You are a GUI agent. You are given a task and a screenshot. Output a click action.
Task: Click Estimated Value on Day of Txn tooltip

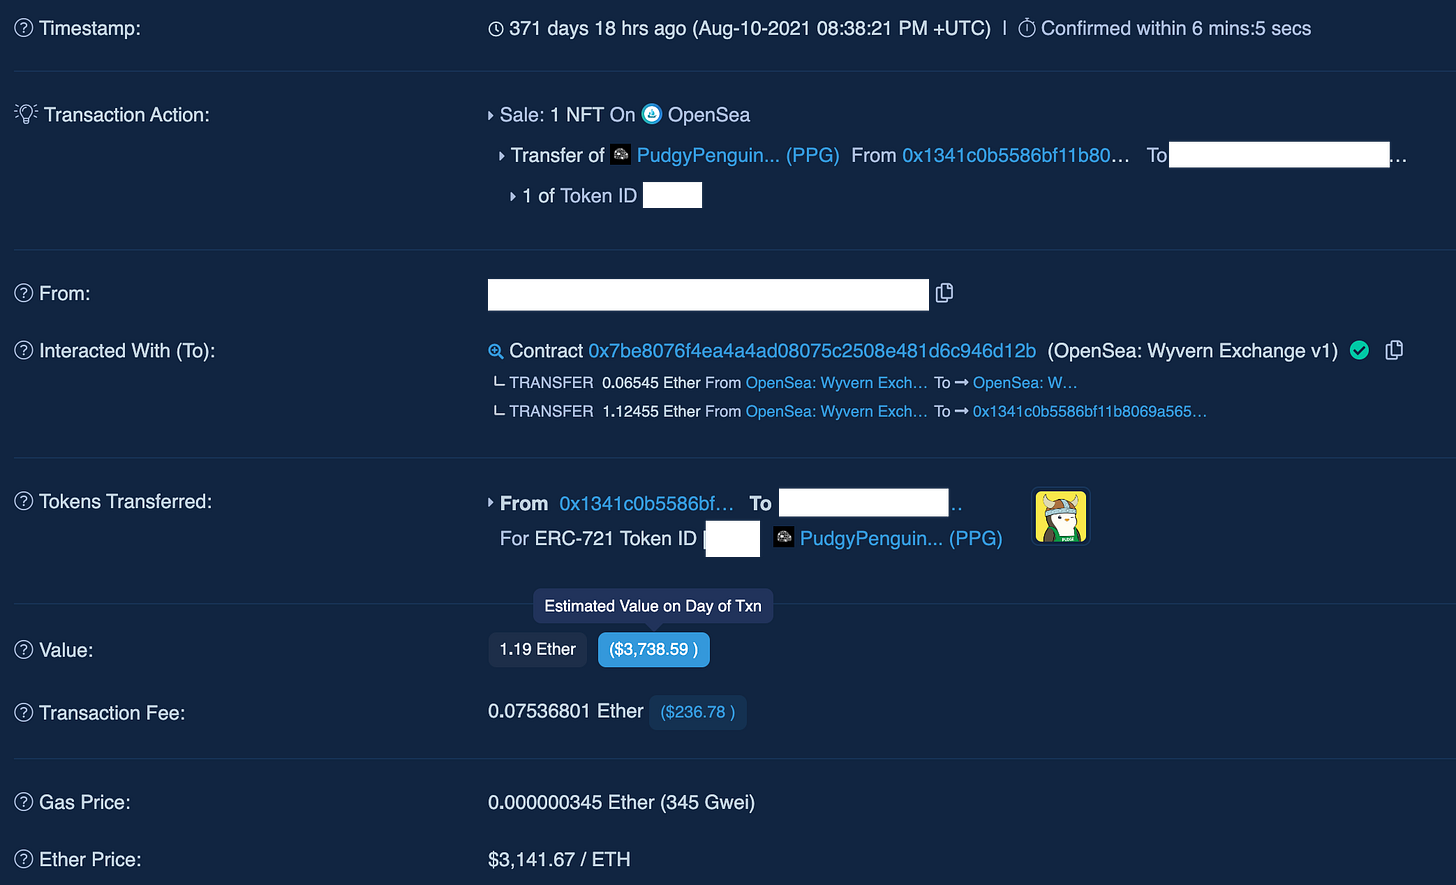point(653,606)
